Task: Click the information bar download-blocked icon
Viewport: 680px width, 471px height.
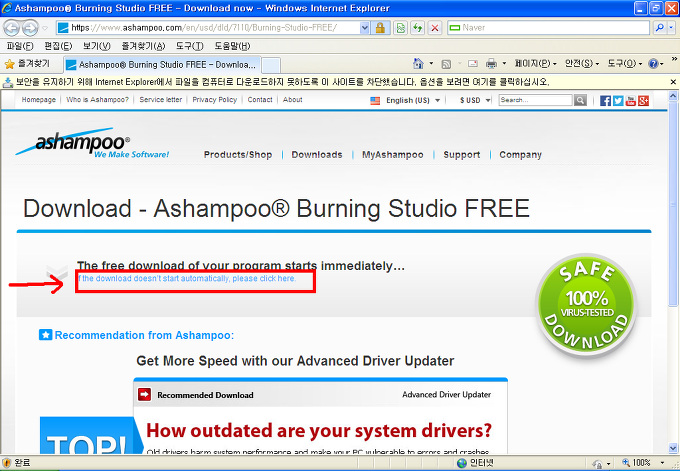Action: coord(8,82)
